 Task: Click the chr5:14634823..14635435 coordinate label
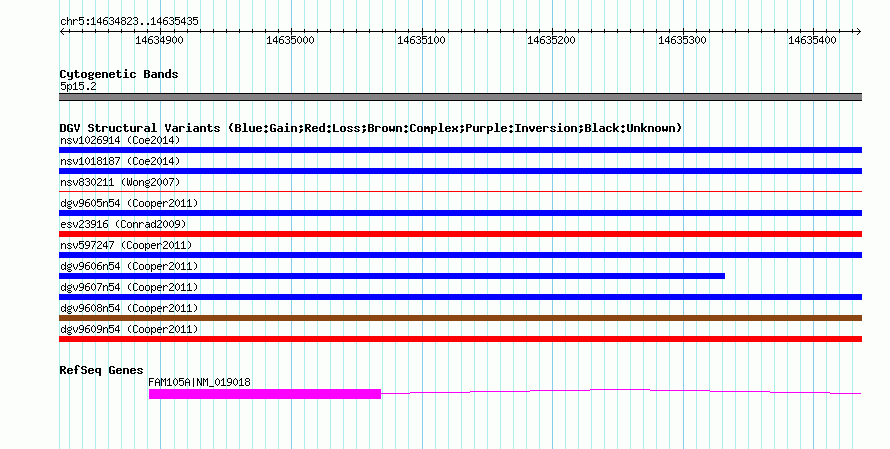(x=129, y=22)
